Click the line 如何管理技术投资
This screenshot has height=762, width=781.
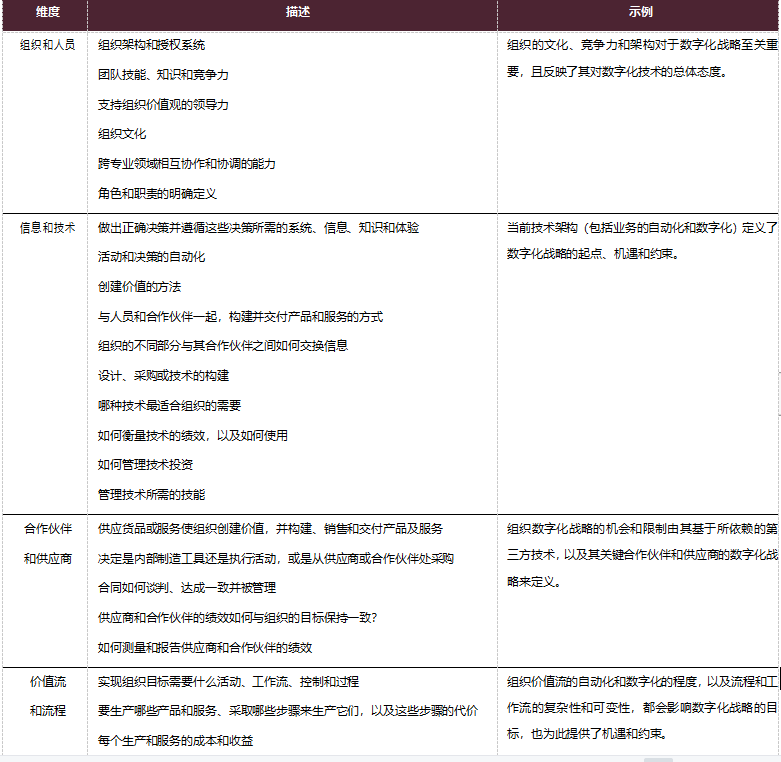(x=145, y=465)
